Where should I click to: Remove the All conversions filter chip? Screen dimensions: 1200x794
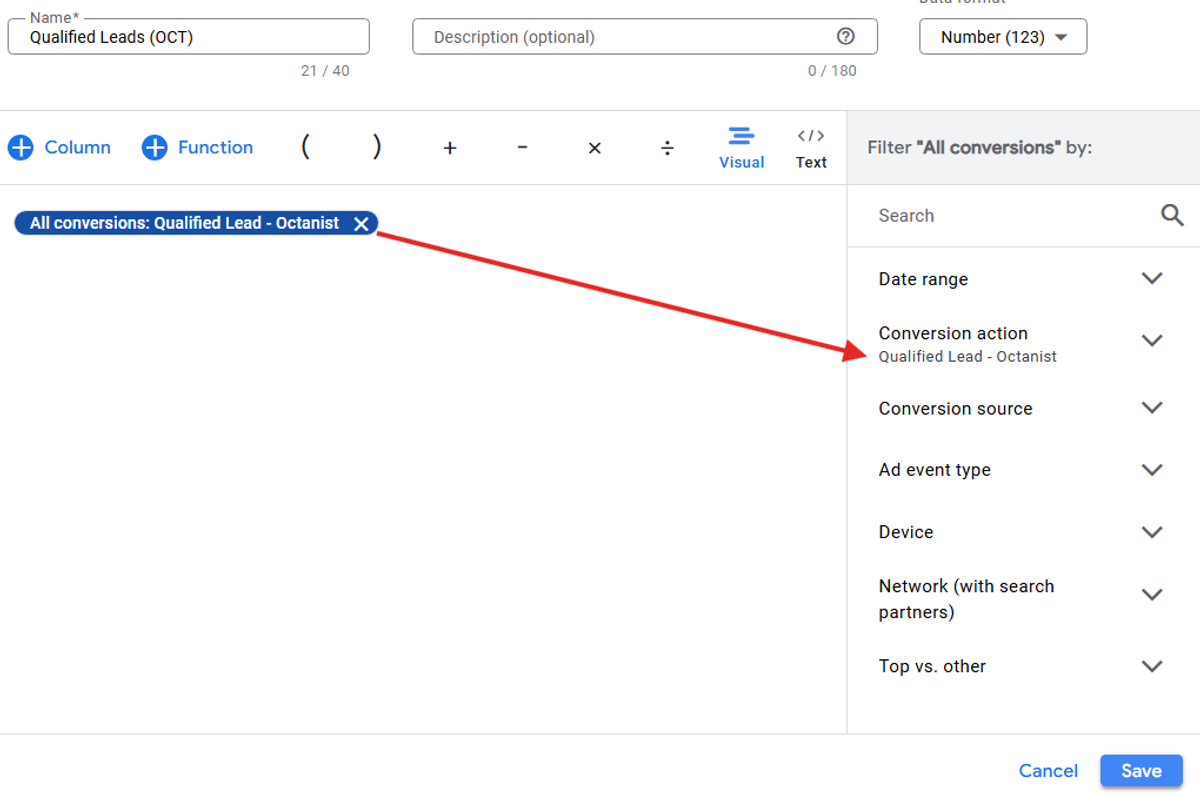coord(361,223)
